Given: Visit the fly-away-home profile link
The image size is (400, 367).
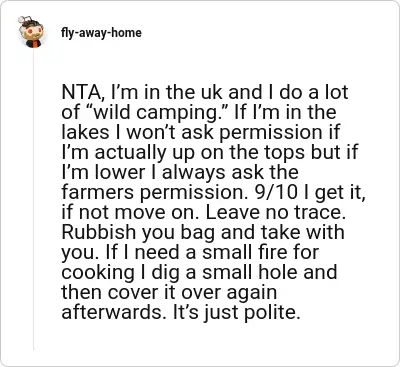Looking at the screenshot, I should coord(101,33).
